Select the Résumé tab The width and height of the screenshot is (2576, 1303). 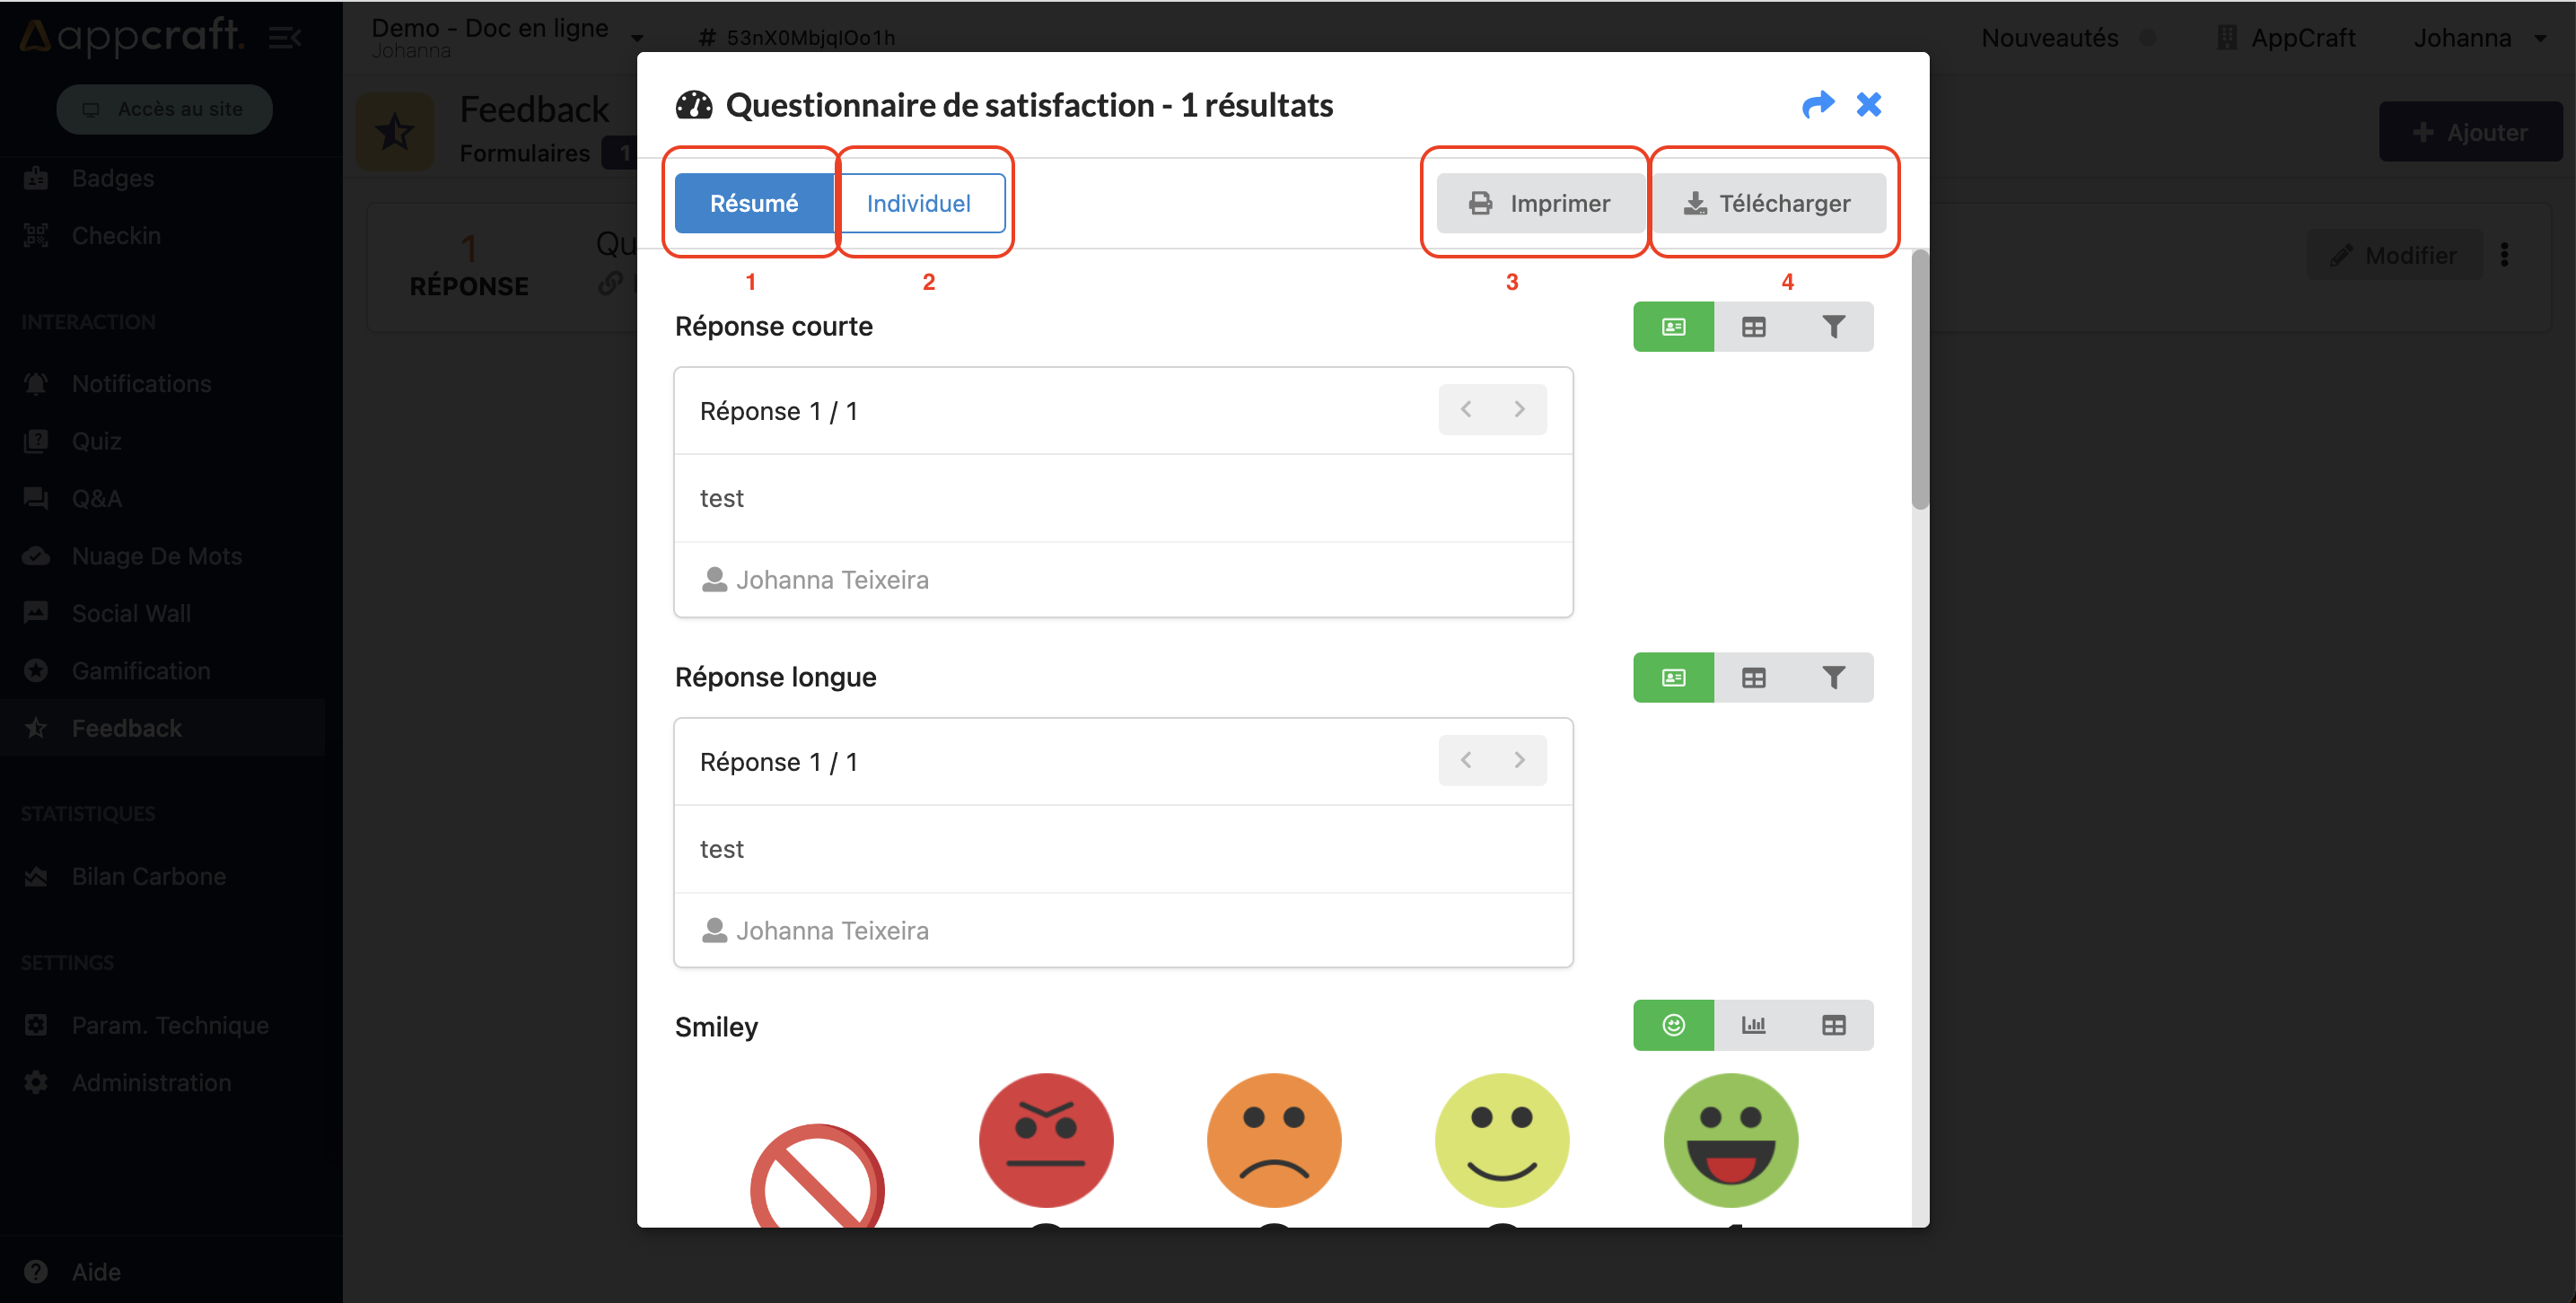click(x=753, y=203)
